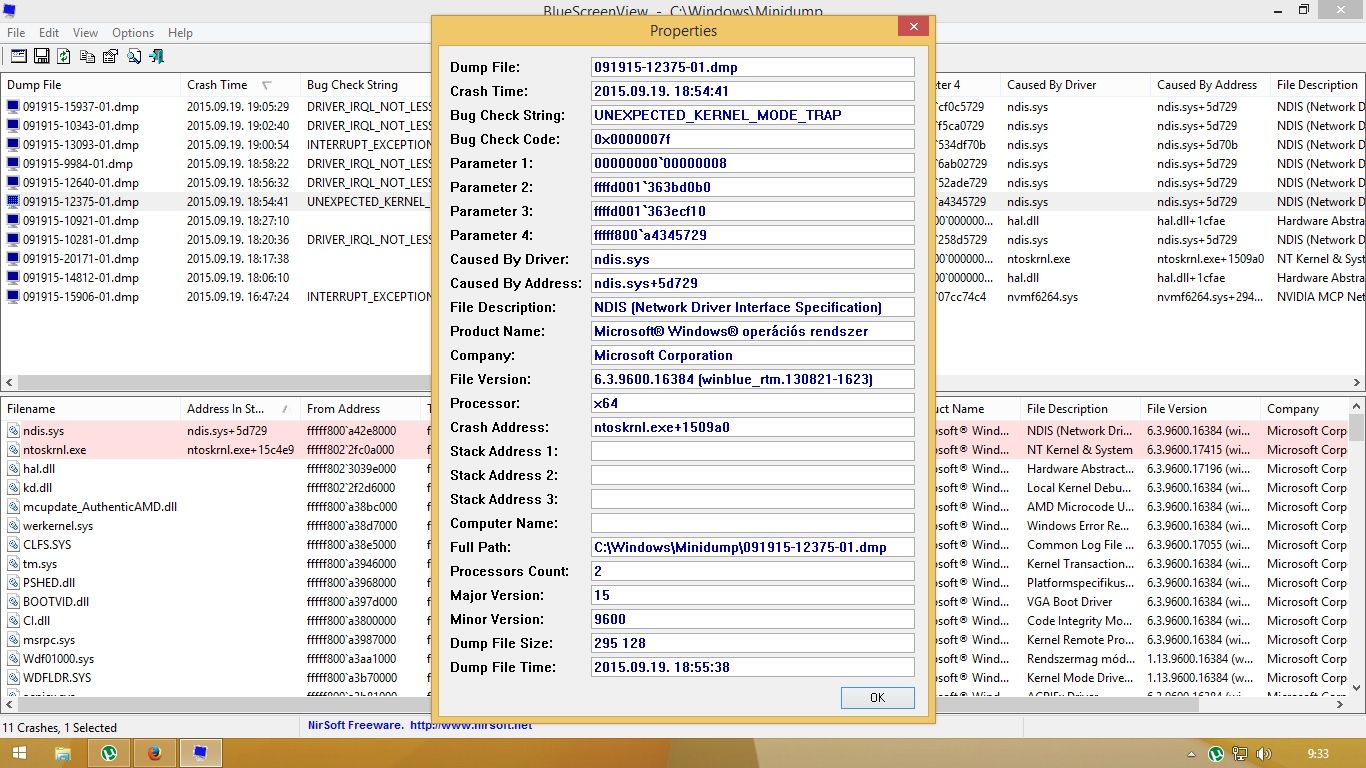Click the Crash Address value field
Image resolution: width=1366 pixels, height=768 pixels.
[753, 427]
